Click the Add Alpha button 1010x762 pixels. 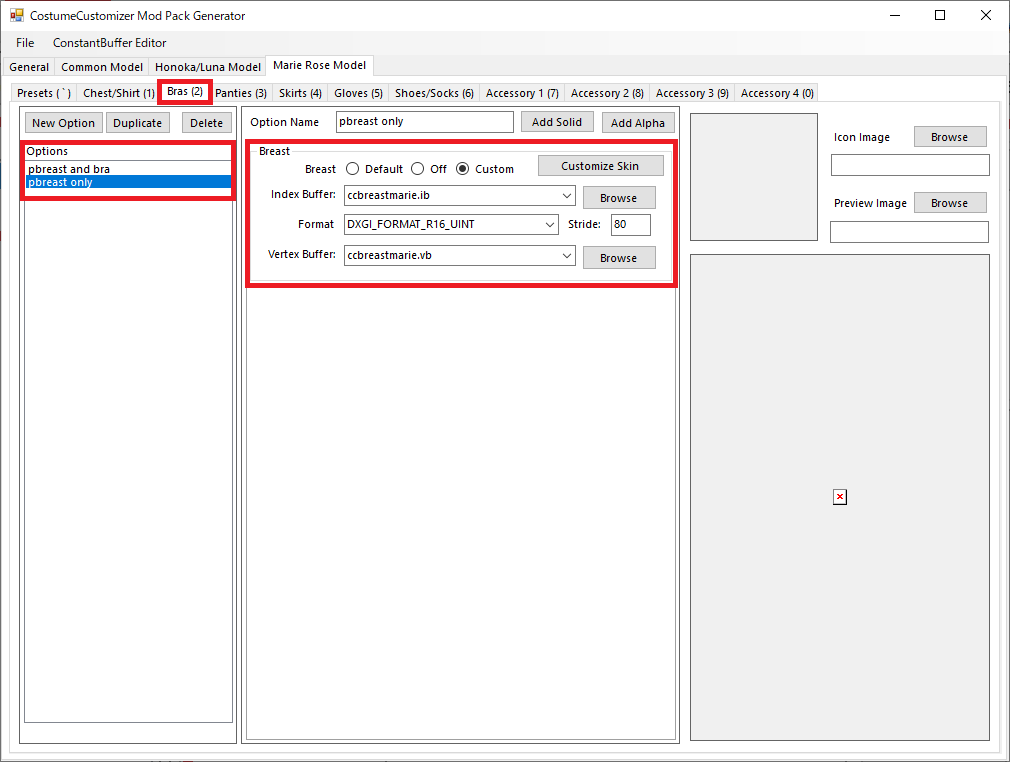(638, 122)
